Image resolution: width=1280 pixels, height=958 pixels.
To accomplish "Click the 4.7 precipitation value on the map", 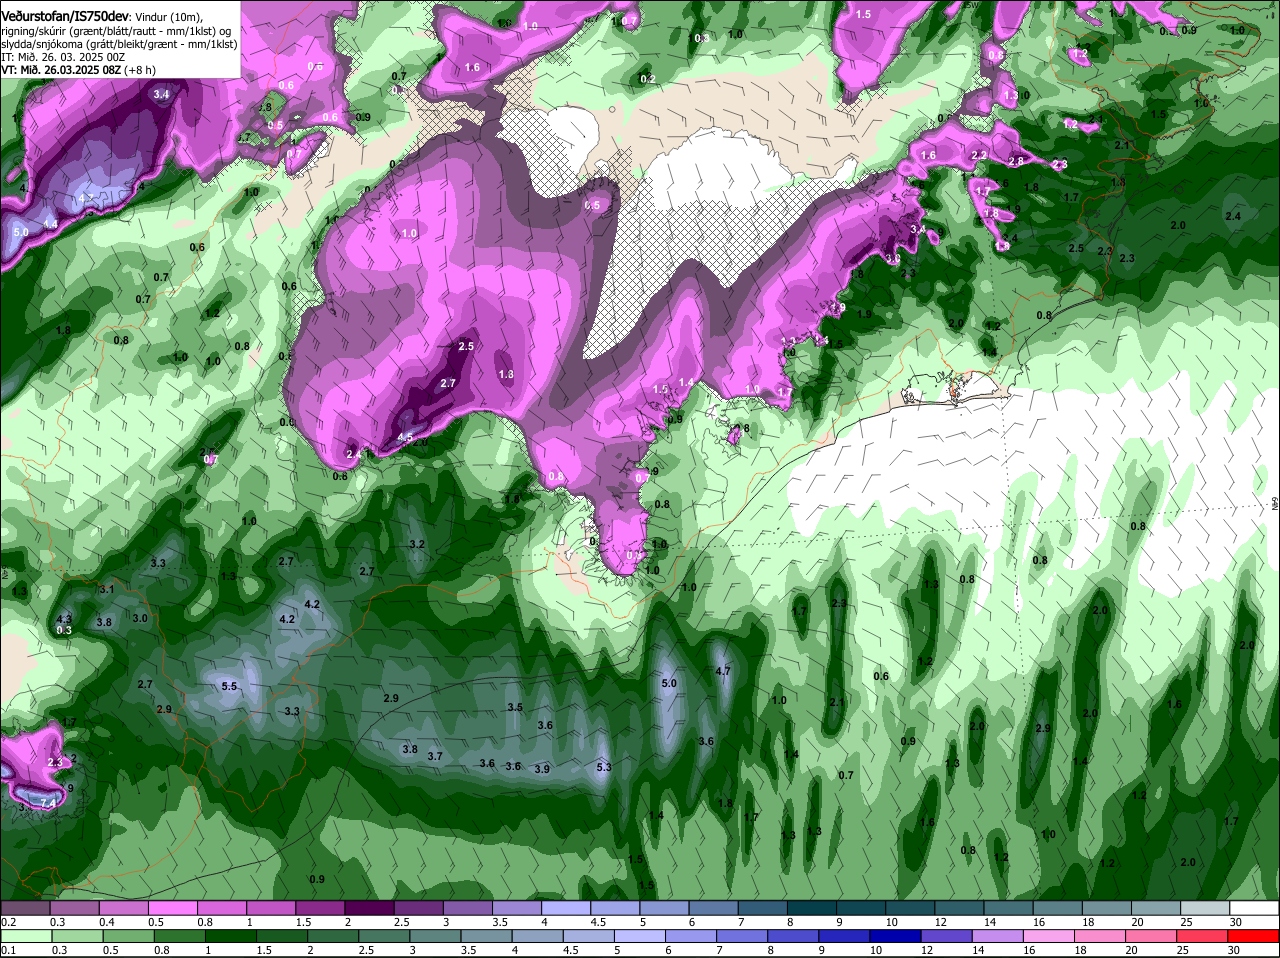I will [x=723, y=671].
